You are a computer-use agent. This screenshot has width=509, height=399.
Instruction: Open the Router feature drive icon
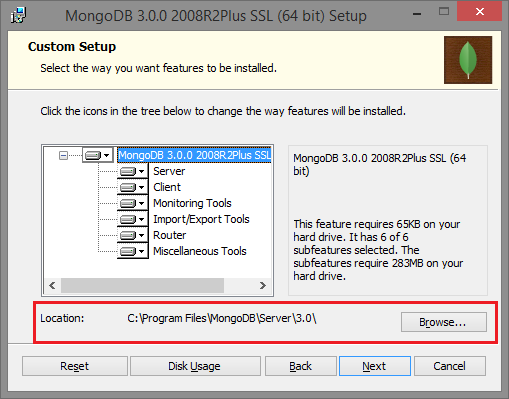[x=132, y=235]
